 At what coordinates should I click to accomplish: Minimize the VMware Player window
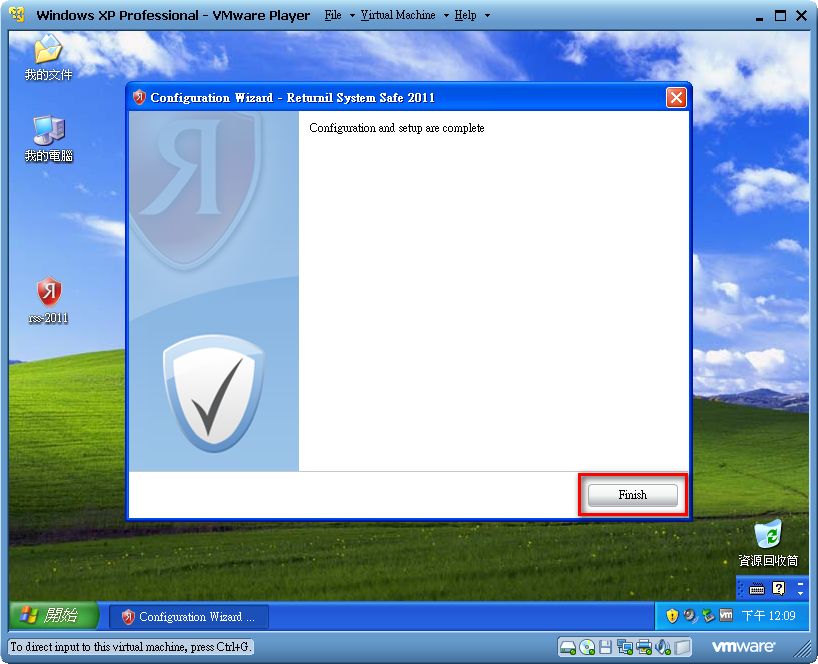click(759, 17)
